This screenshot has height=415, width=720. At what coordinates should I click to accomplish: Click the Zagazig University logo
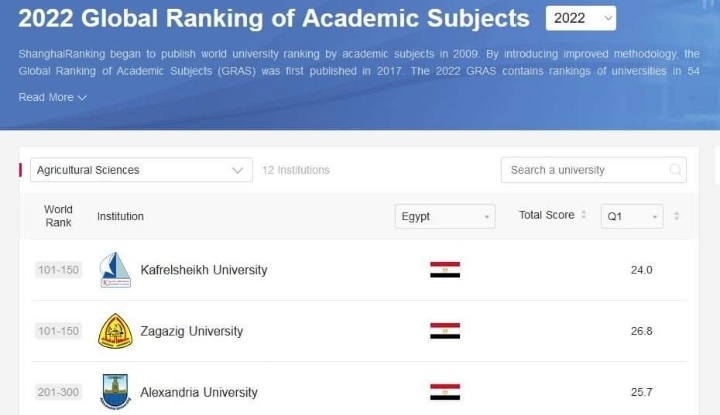(115, 331)
